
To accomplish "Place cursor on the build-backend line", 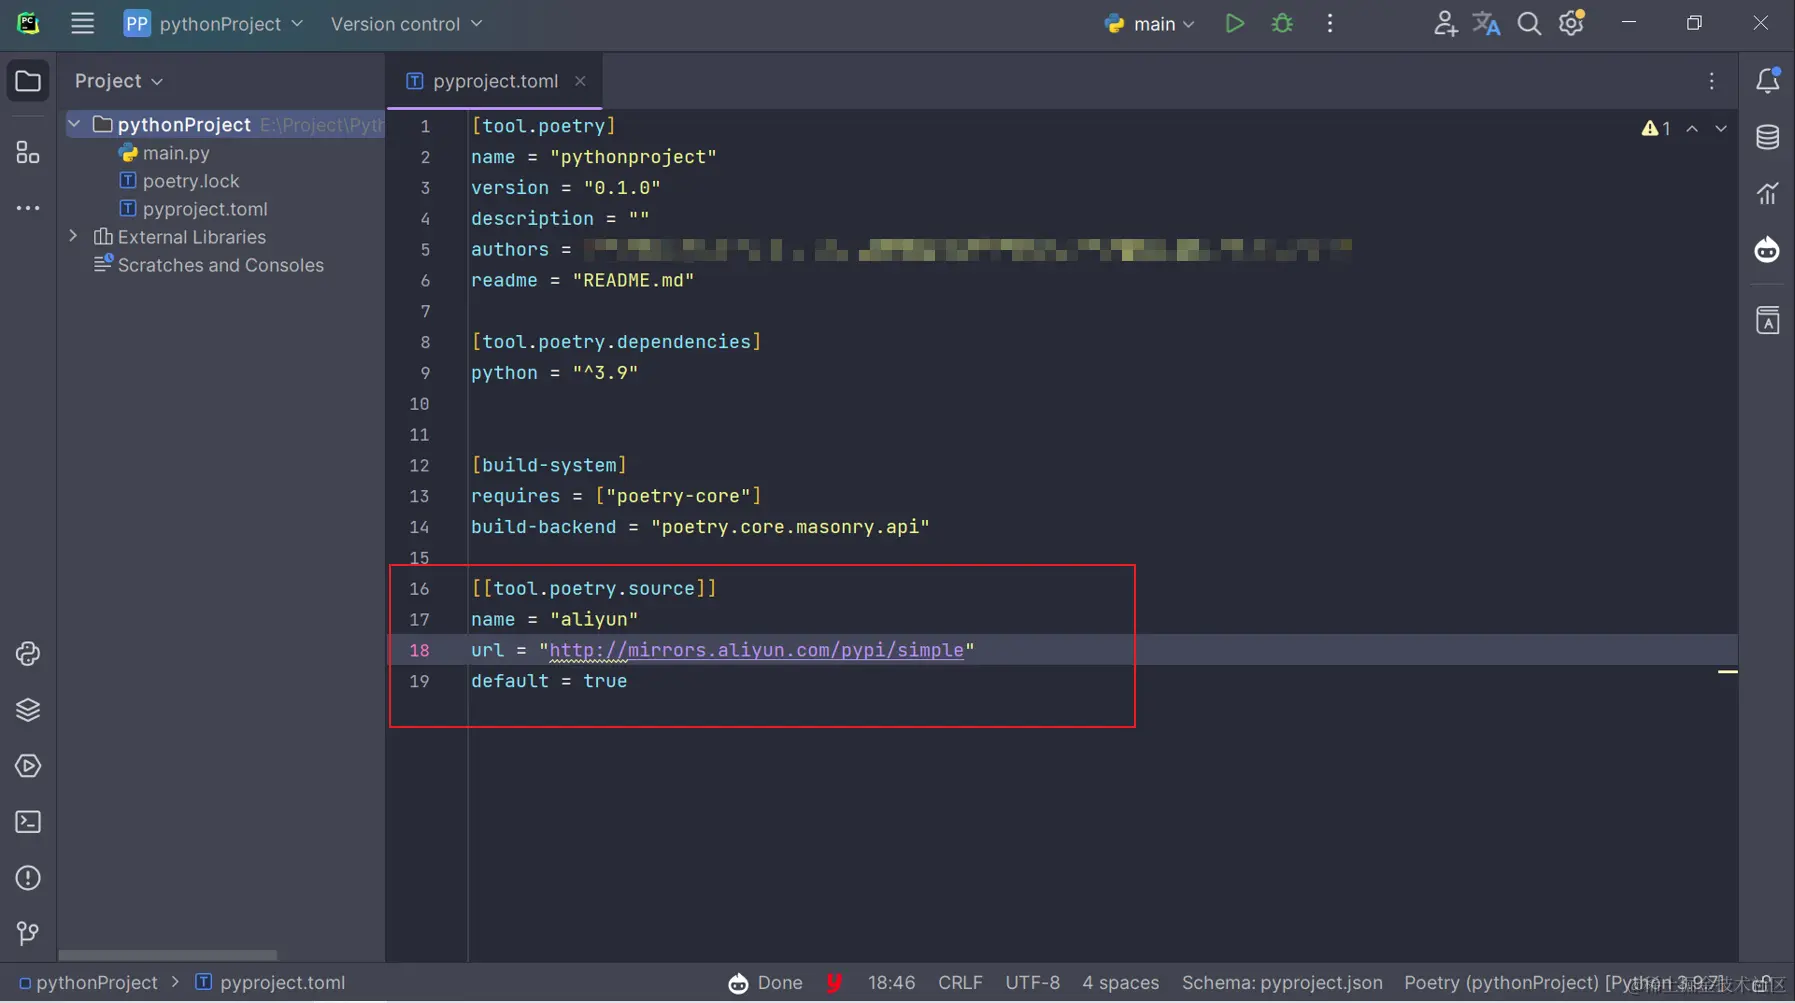I will click(x=700, y=527).
